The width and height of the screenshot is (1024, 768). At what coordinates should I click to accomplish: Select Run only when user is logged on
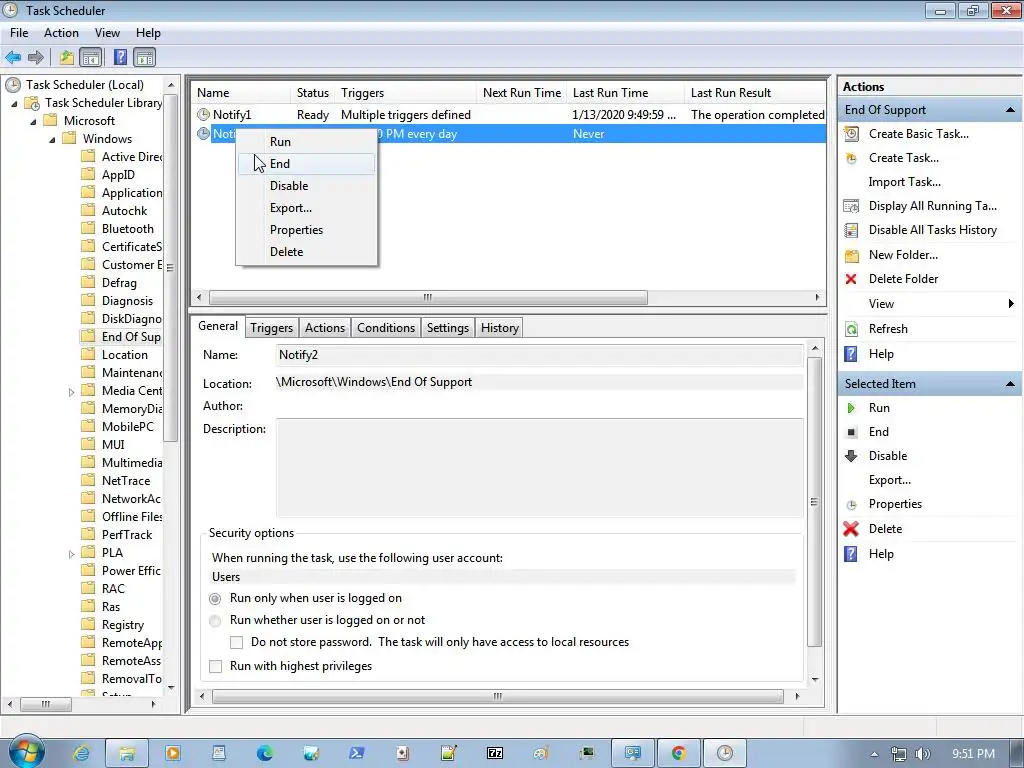click(215, 599)
